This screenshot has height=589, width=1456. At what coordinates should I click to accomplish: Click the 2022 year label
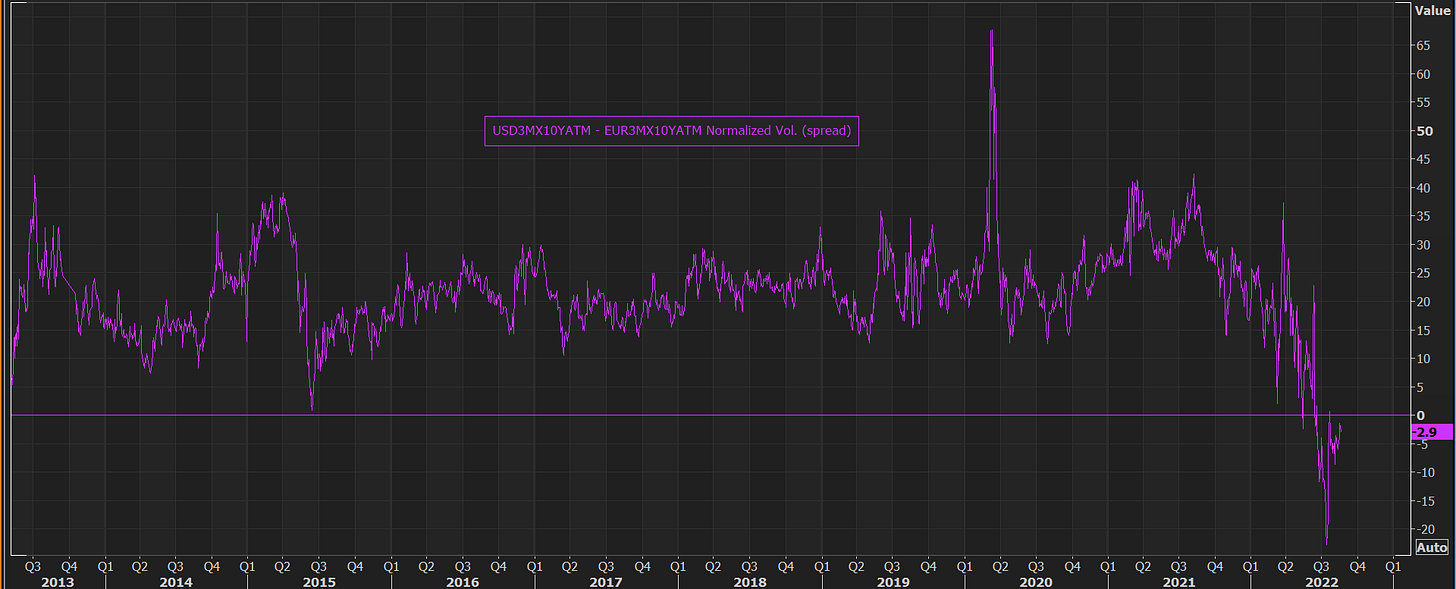1322,581
